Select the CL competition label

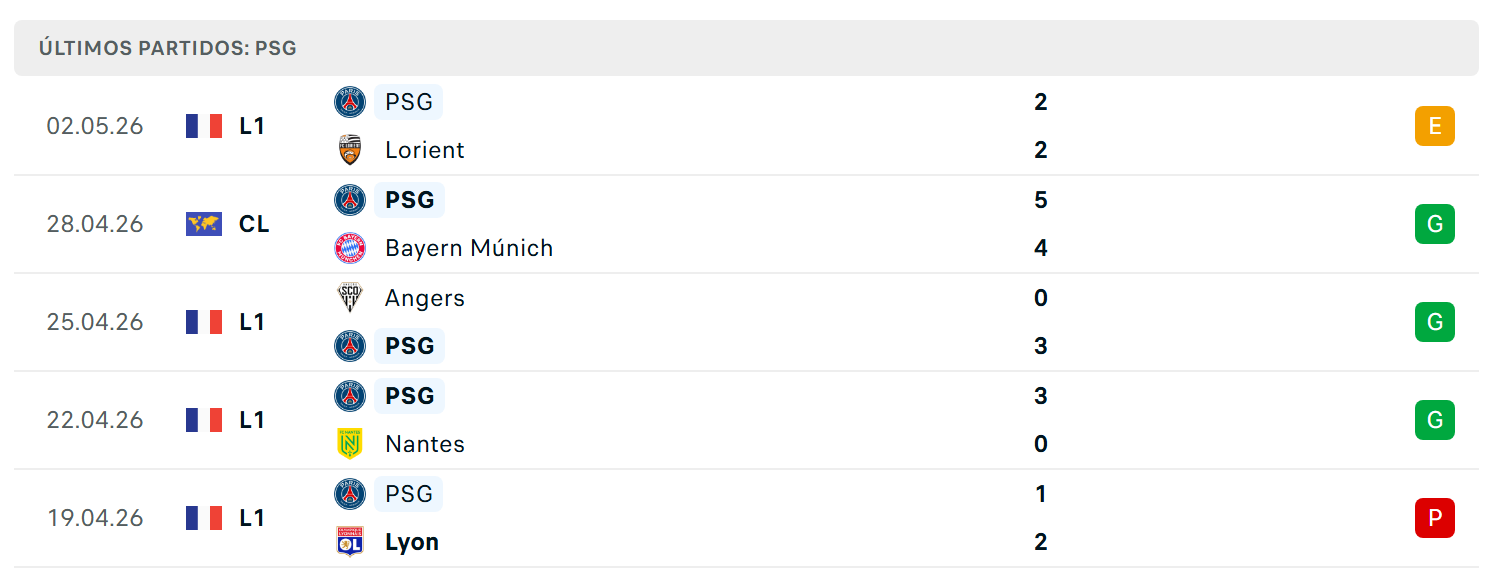click(254, 224)
